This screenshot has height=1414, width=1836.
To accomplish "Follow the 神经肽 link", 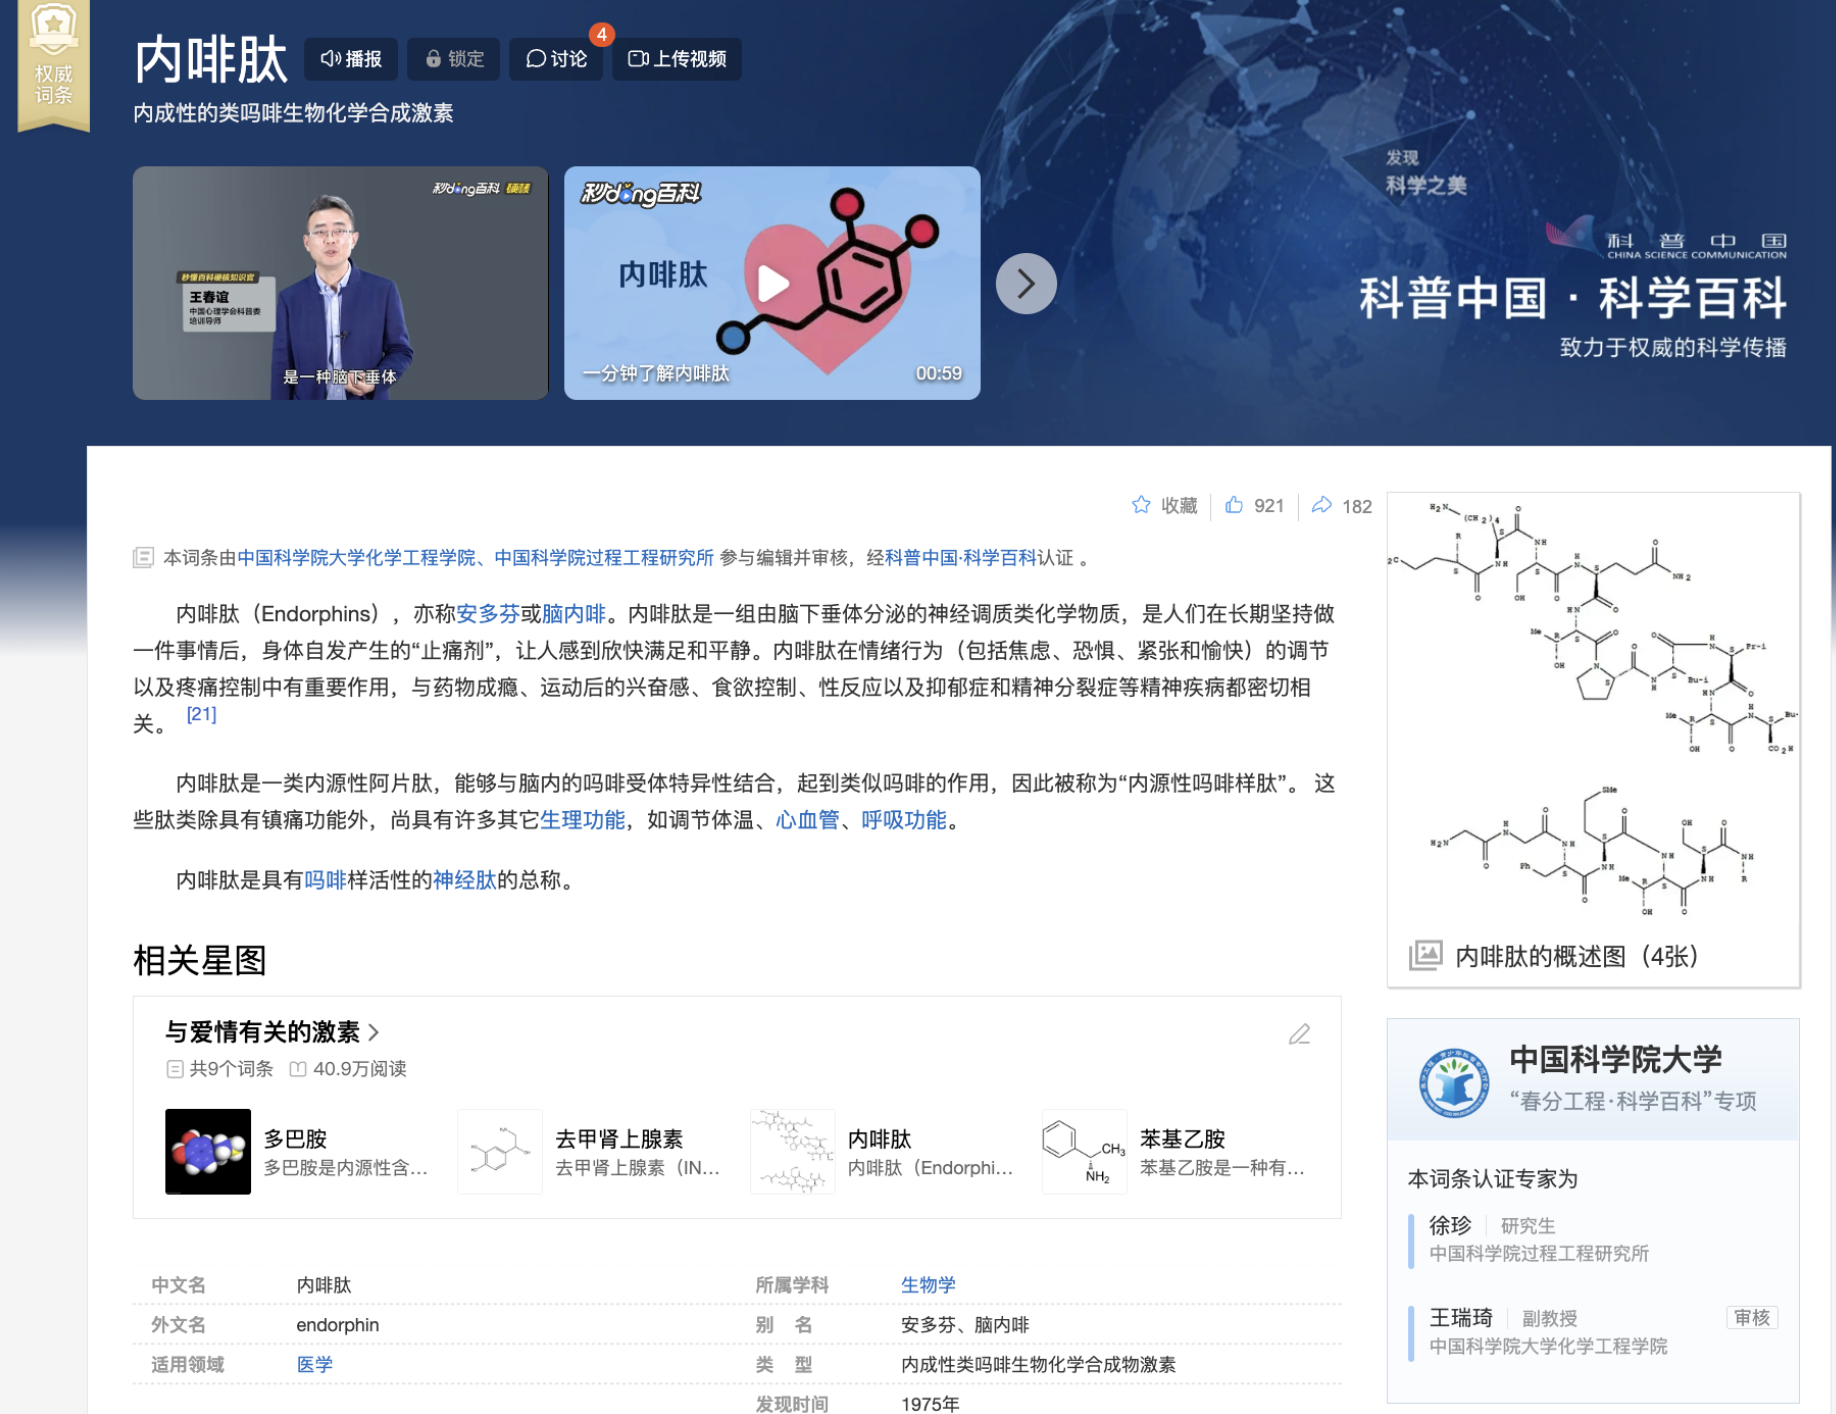I will [464, 880].
